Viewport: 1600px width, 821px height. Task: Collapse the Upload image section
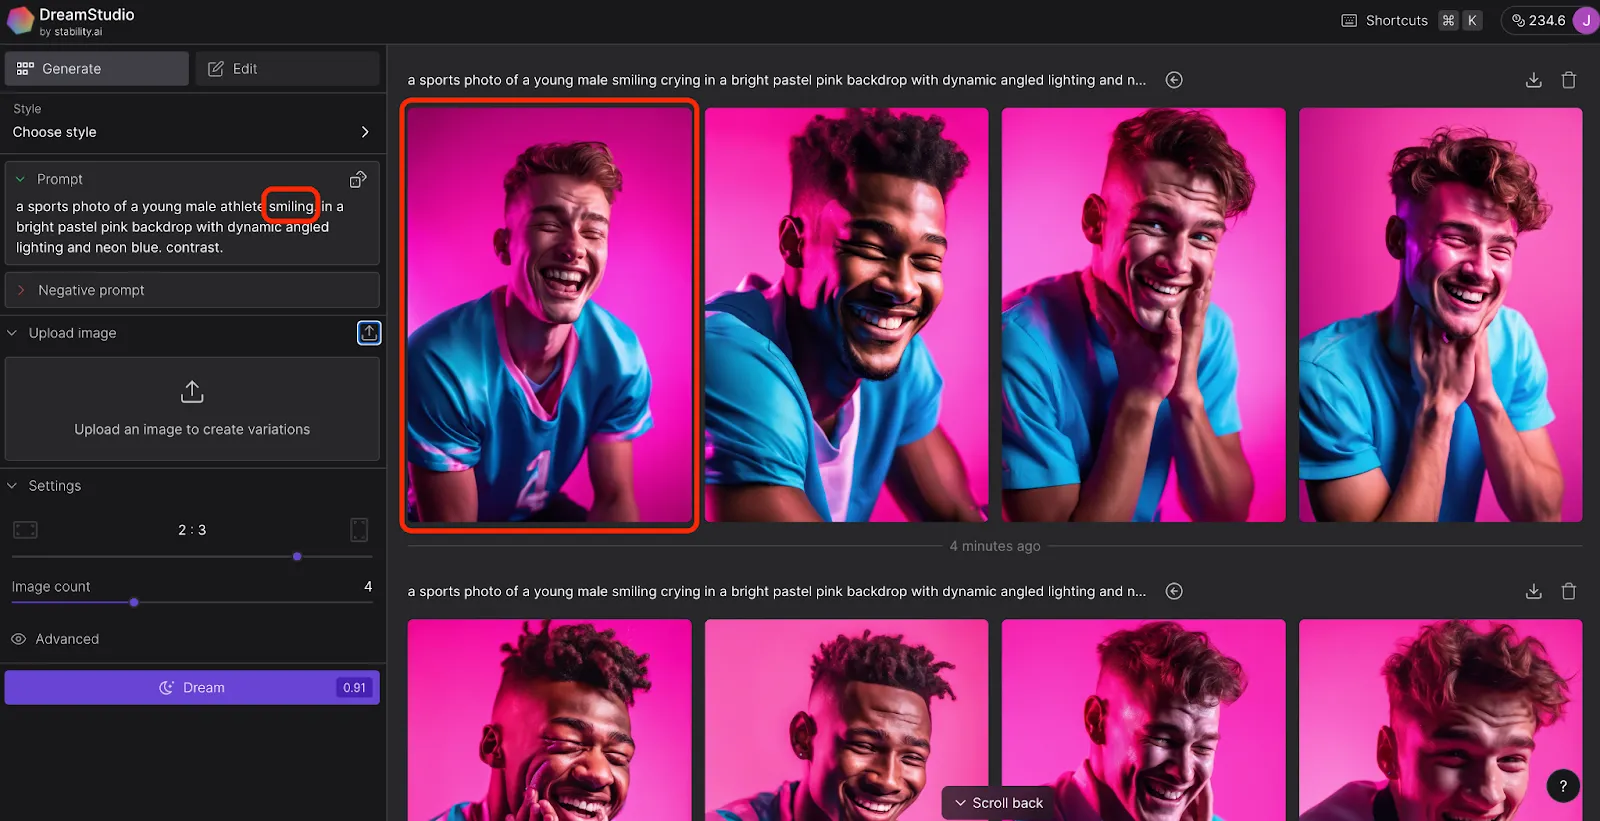12,333
